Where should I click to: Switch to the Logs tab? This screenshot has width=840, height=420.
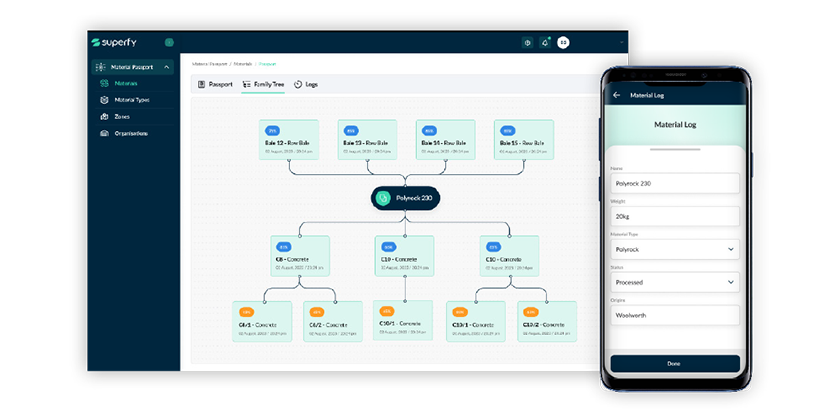point(304,84)
